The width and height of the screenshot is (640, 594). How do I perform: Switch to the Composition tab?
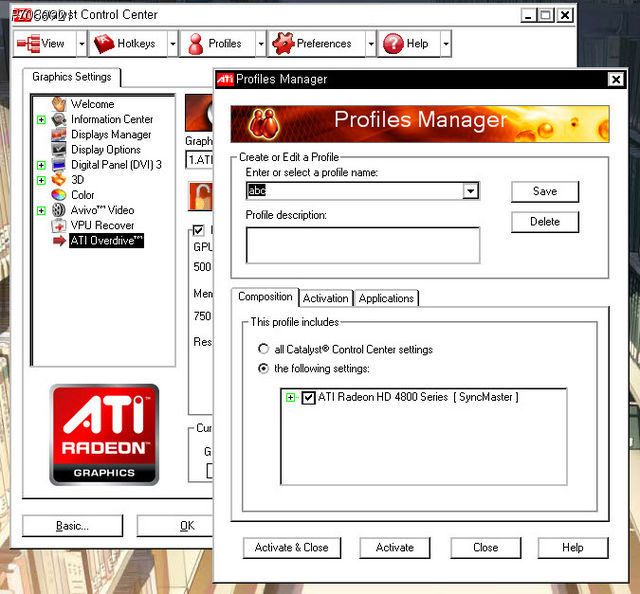[x=265, y=297]
